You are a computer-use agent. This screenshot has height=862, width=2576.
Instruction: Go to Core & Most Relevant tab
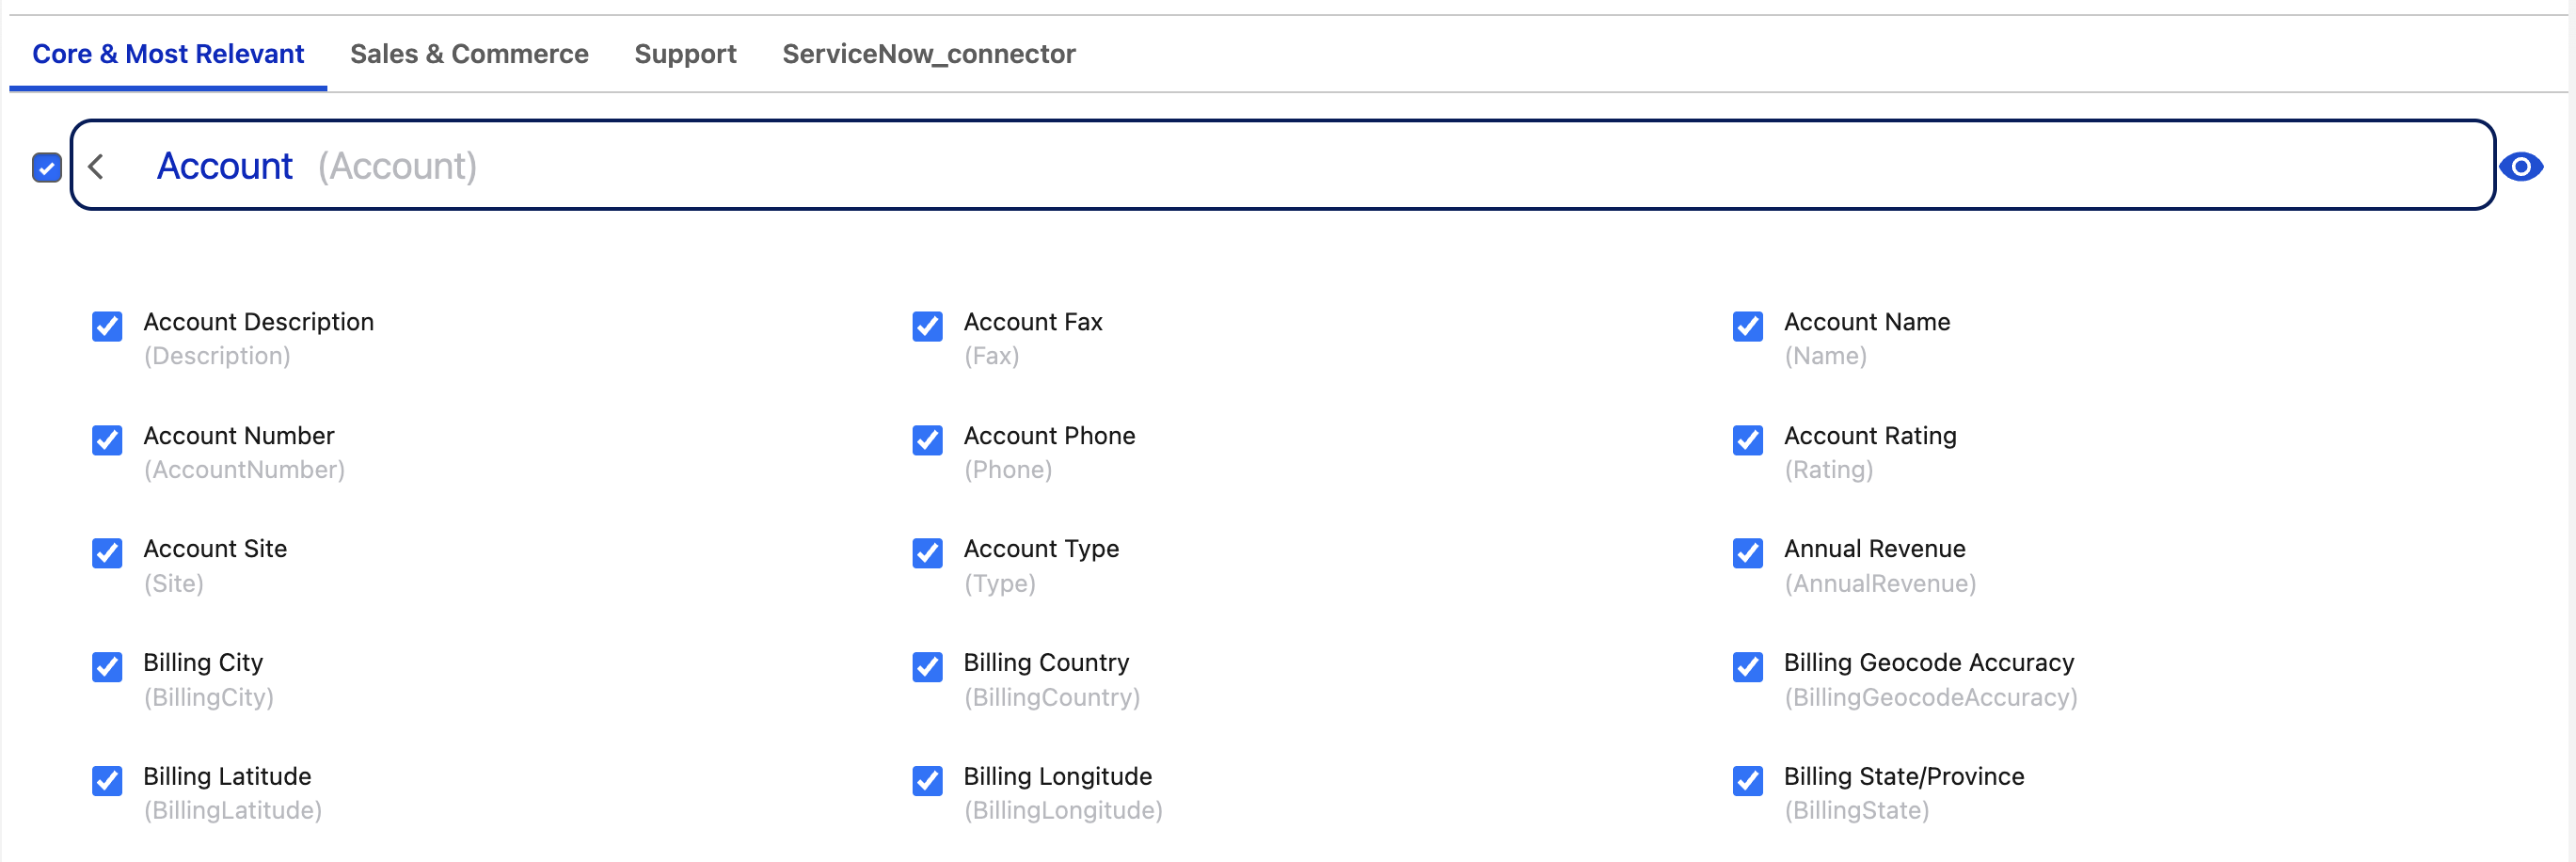click(168, 54)
